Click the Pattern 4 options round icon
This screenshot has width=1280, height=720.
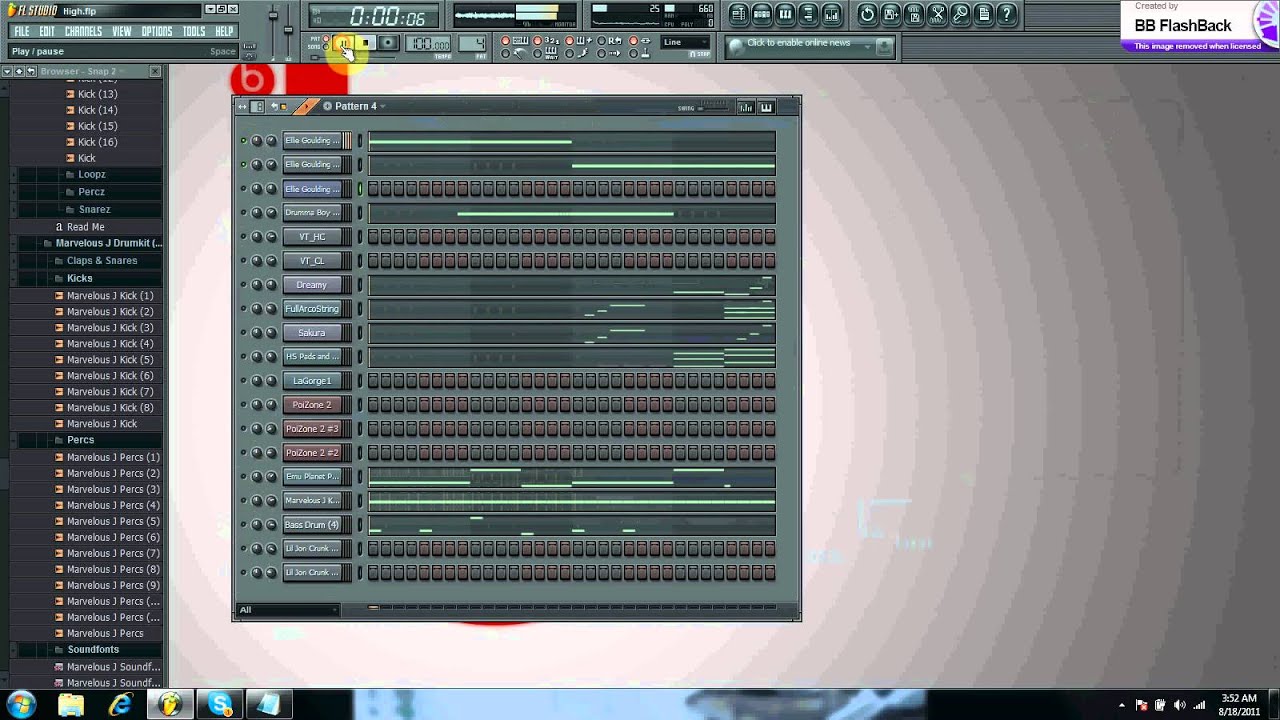point(327,106)
